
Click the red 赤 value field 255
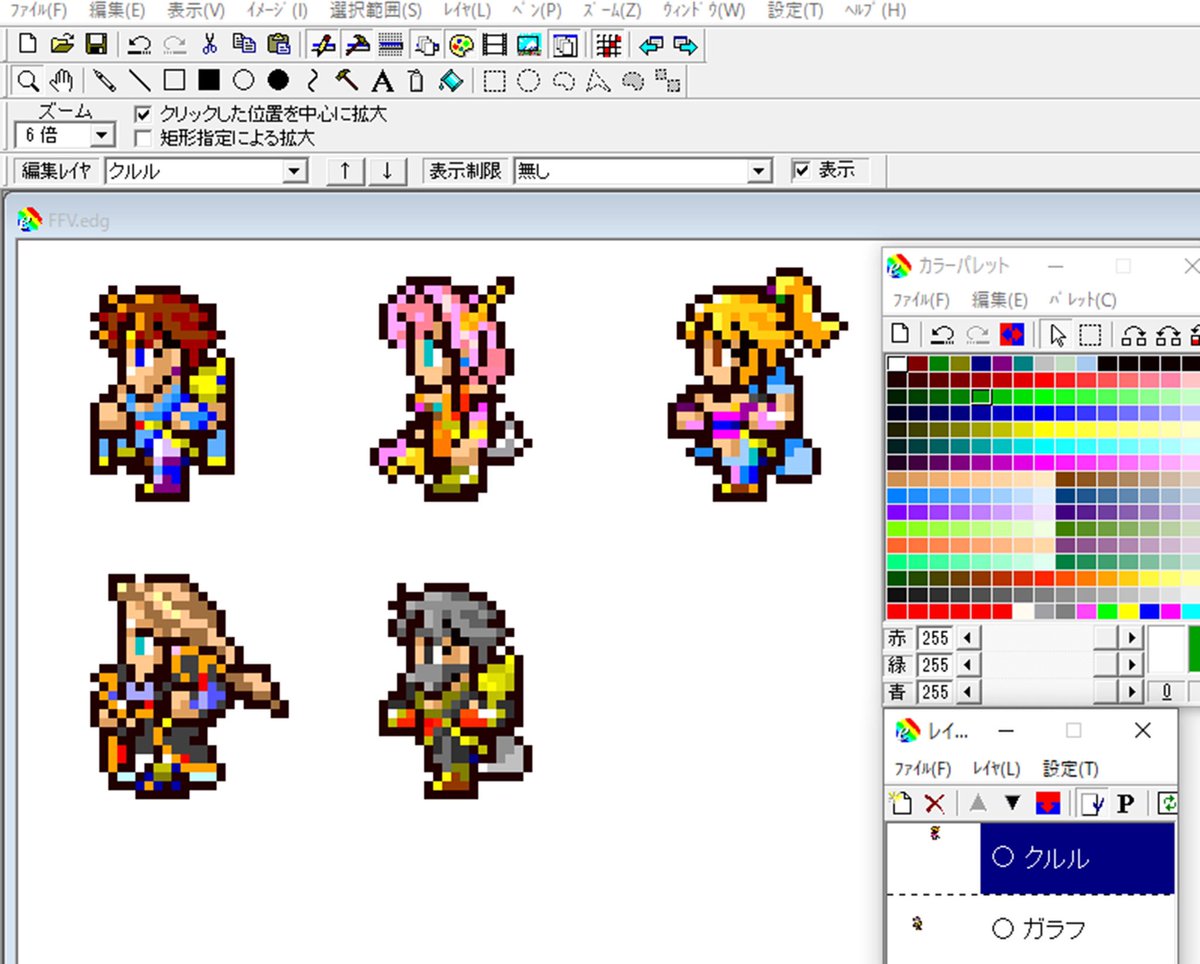click(935, 638)
